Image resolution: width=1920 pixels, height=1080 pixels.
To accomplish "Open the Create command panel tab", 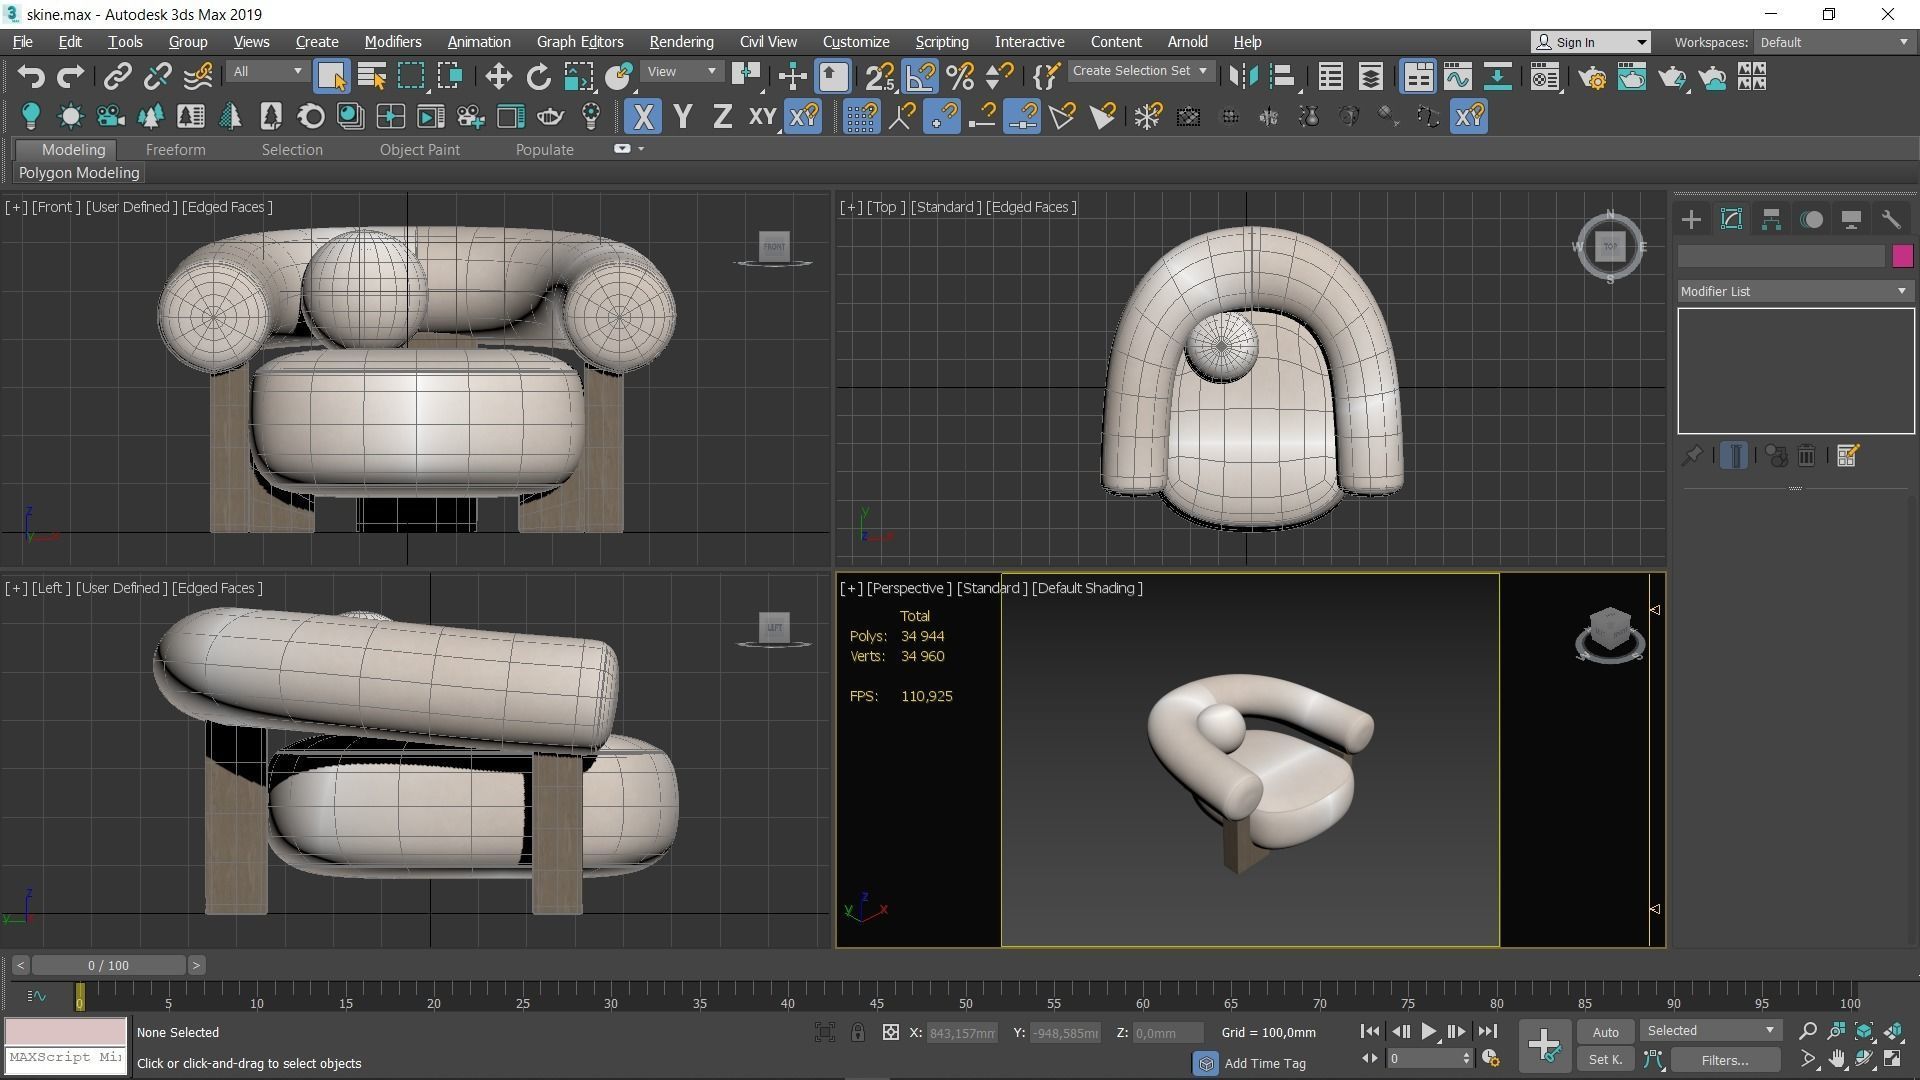I will click(x=1691, y=219).
